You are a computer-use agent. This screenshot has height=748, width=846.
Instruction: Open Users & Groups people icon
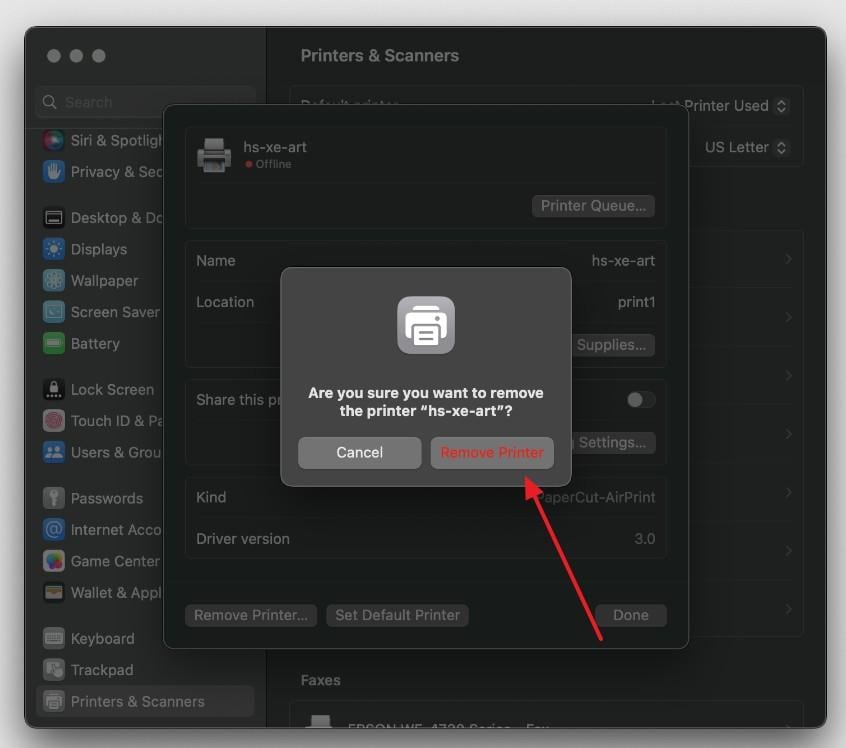coord(53,452)
